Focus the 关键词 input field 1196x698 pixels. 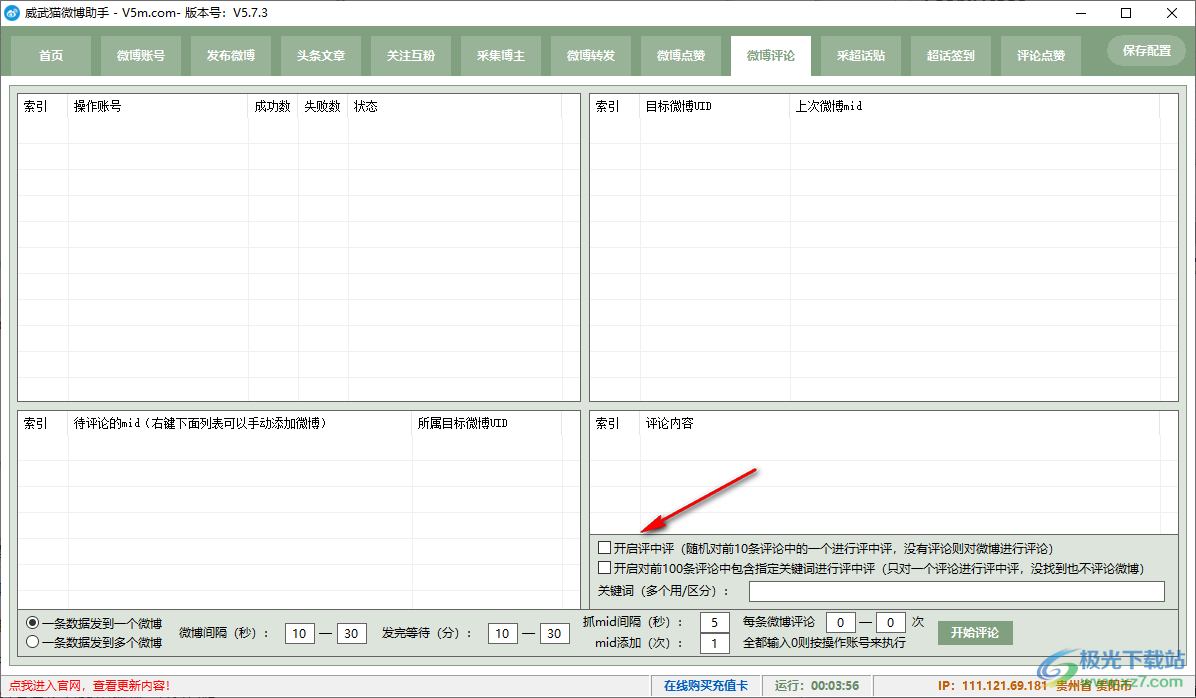tap(956, 591)
